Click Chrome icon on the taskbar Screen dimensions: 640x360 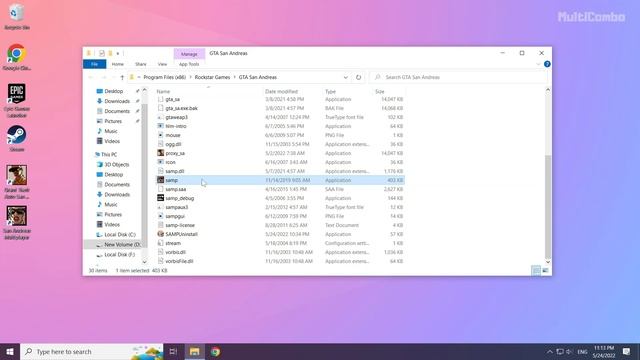click(x=216, y=351)
